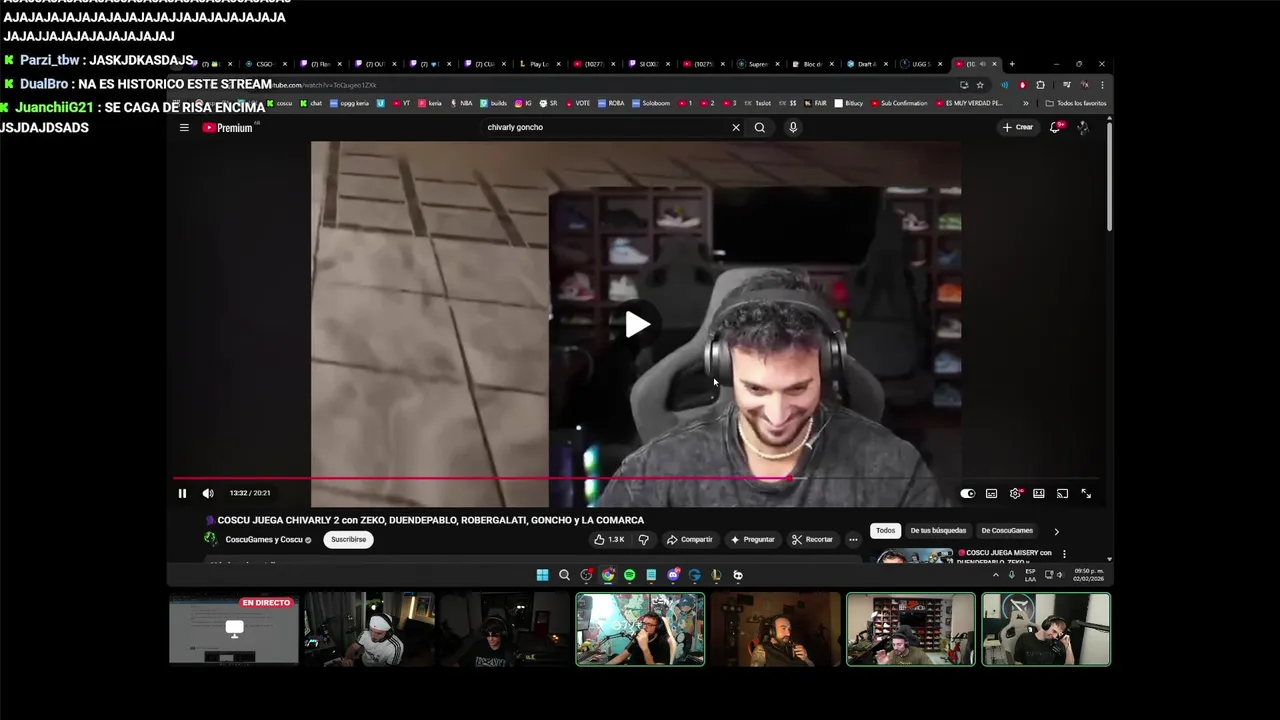Turn on subtitles in the player
This screenshot has width=1280, height=720.
click(991, 493)
